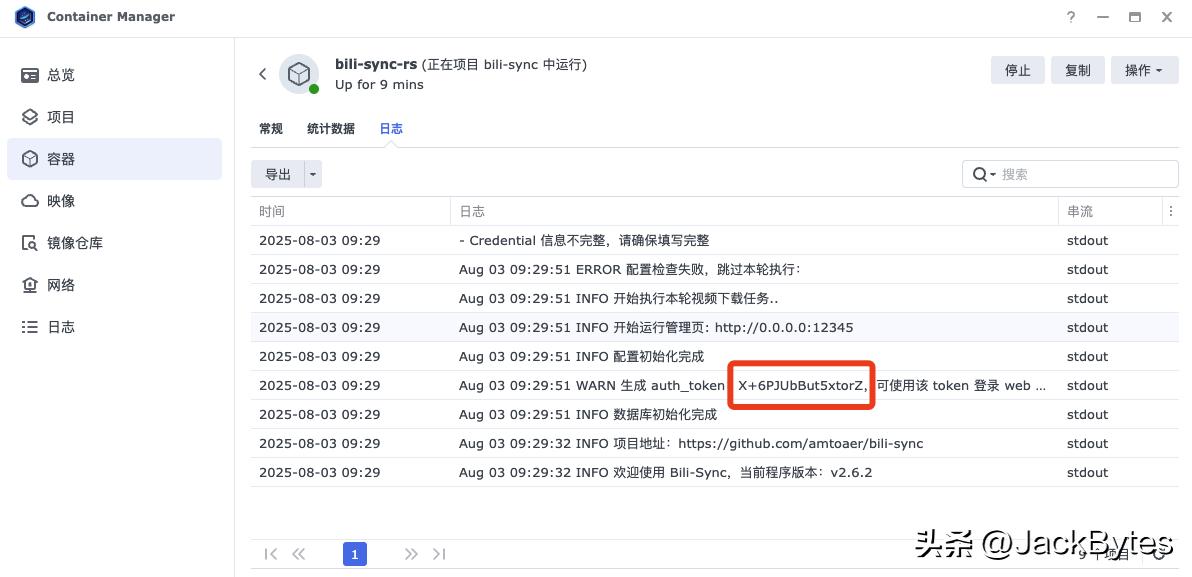Viewport: 1192px width, 577px height.
Task: Click the 导出 export button
Action: 277,174
